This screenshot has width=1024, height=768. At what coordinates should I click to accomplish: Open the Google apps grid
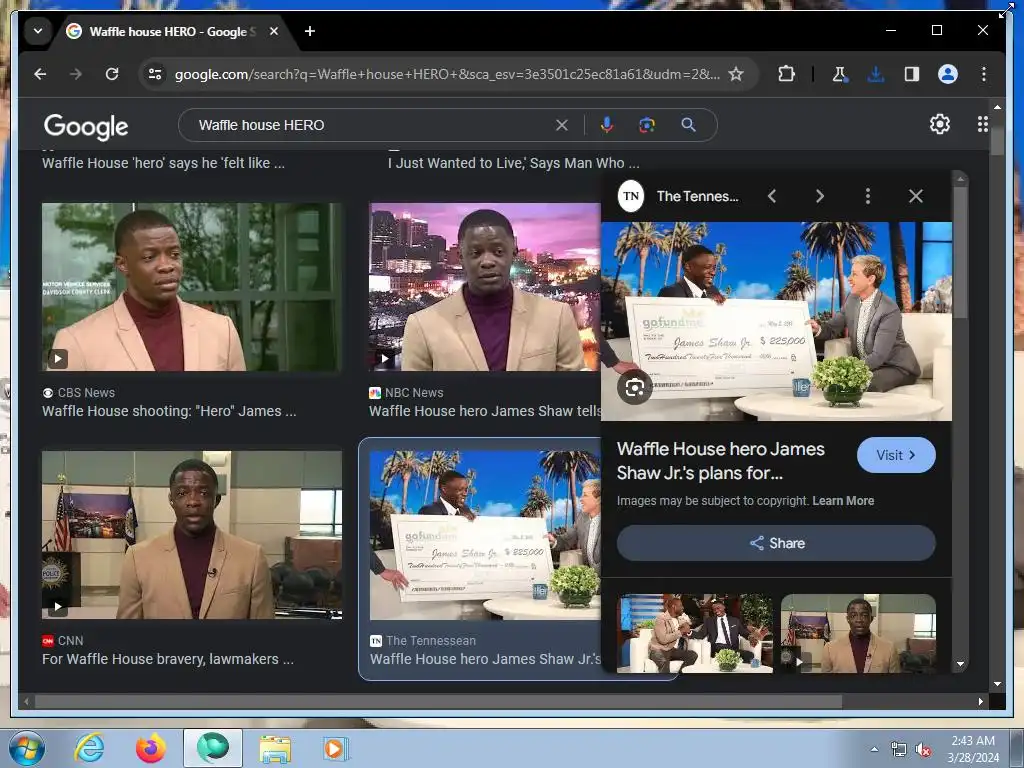(982, 124)
